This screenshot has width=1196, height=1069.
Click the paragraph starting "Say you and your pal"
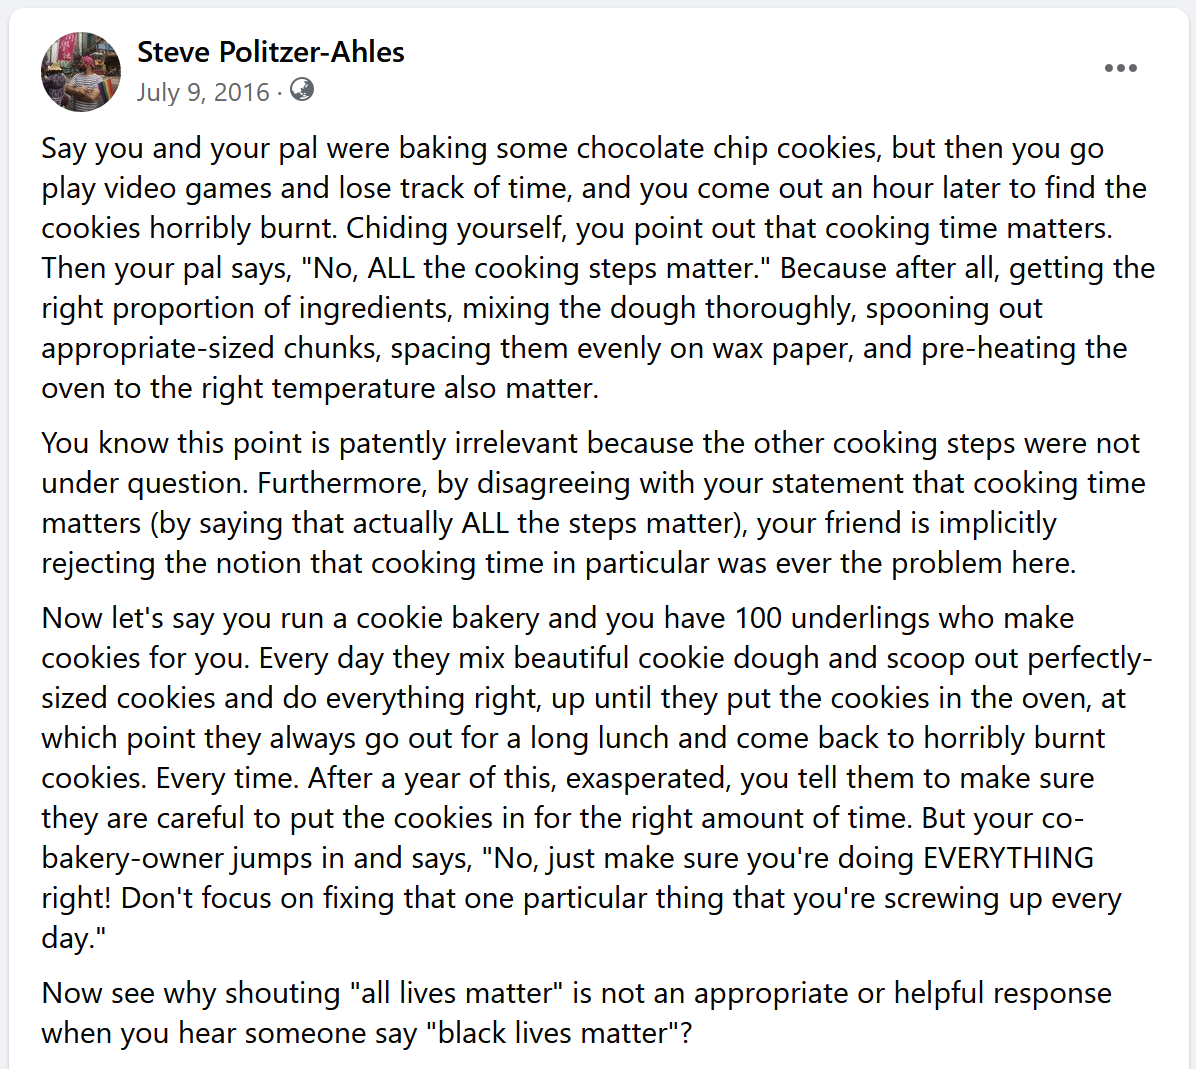pos(598,268)
